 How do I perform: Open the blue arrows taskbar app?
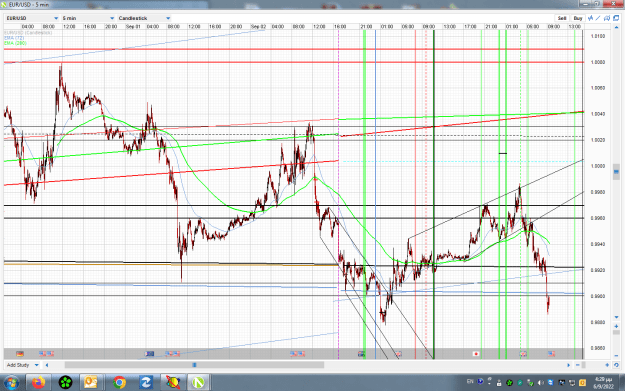tap(146, 383)
